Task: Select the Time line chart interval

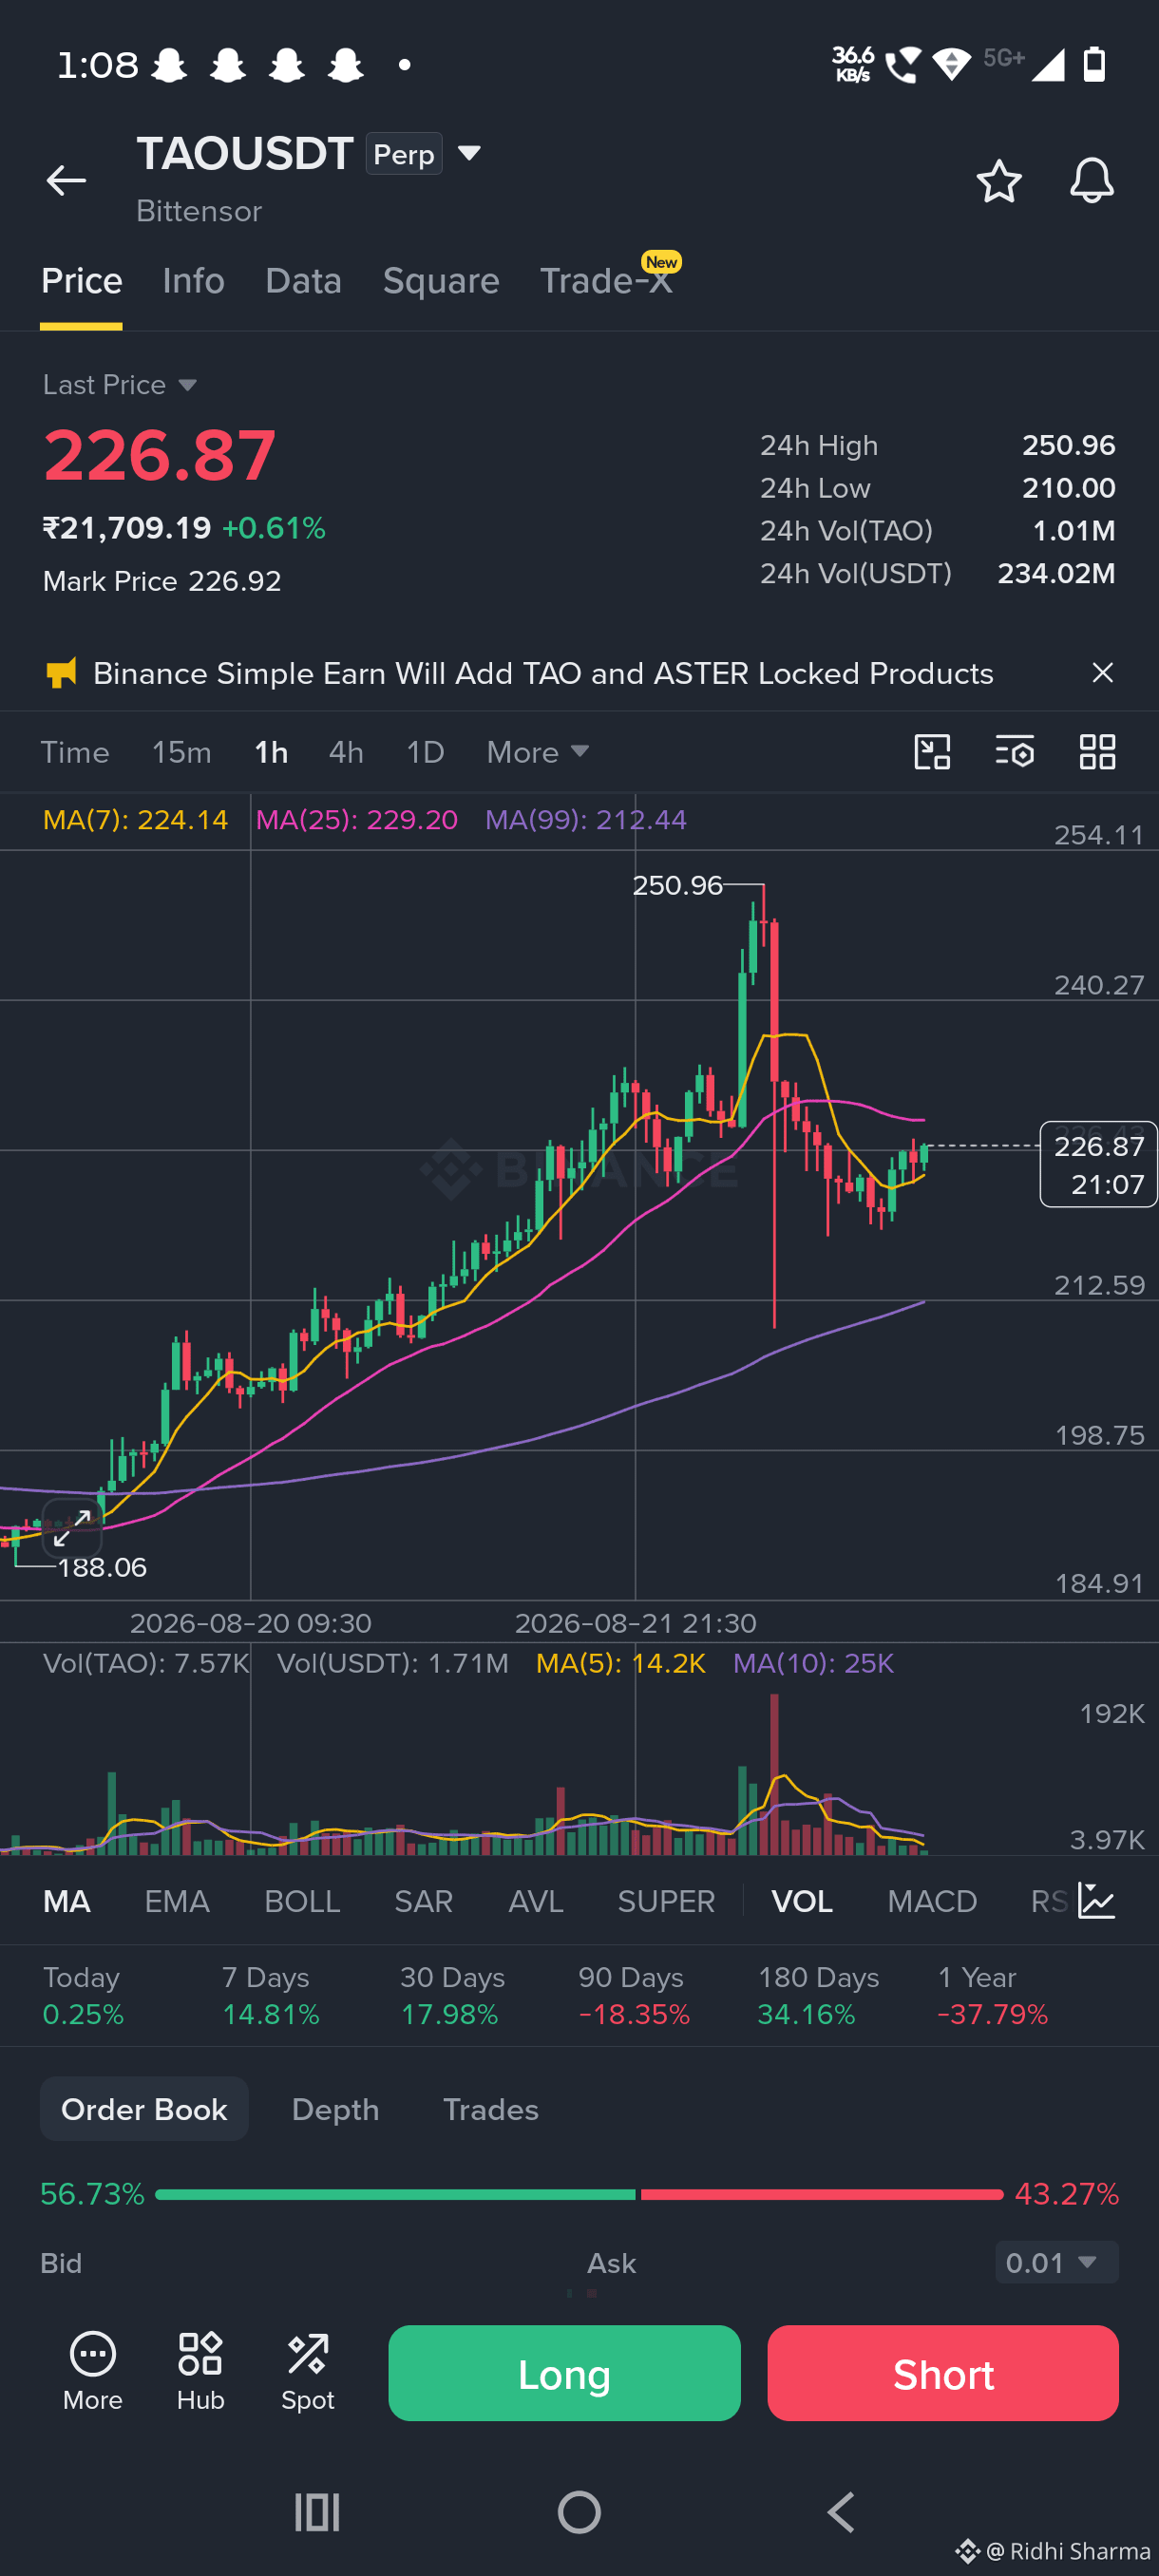Action: coord(75,752)
